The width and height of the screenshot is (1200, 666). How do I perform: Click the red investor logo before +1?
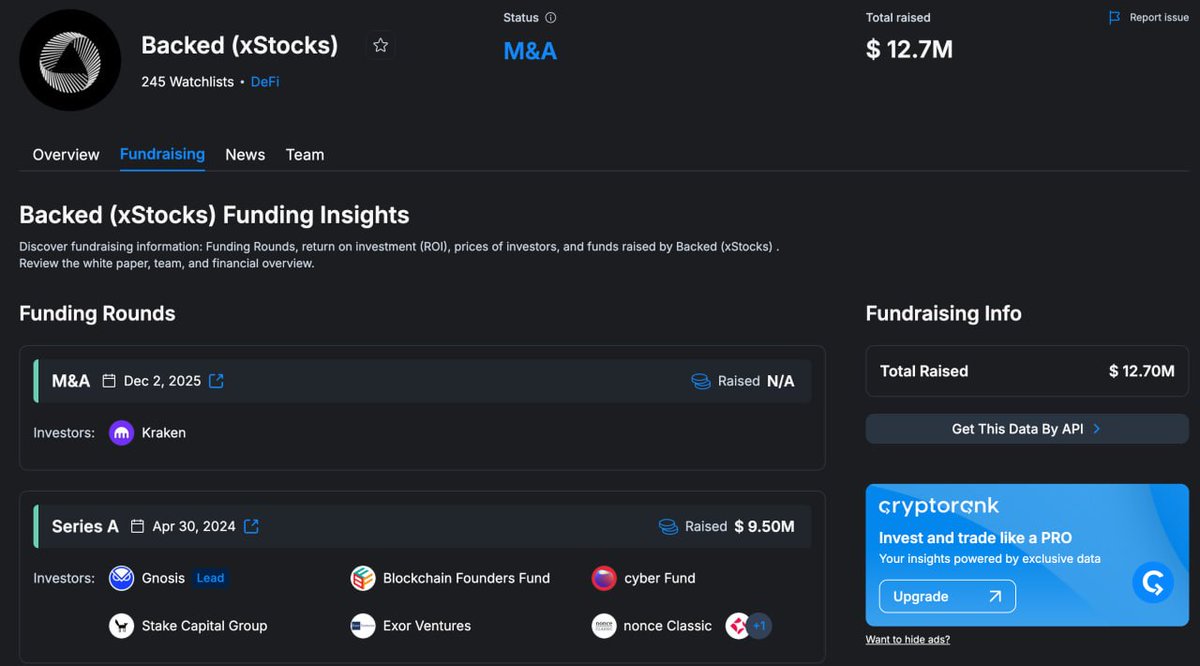click(x=737, y=626)
